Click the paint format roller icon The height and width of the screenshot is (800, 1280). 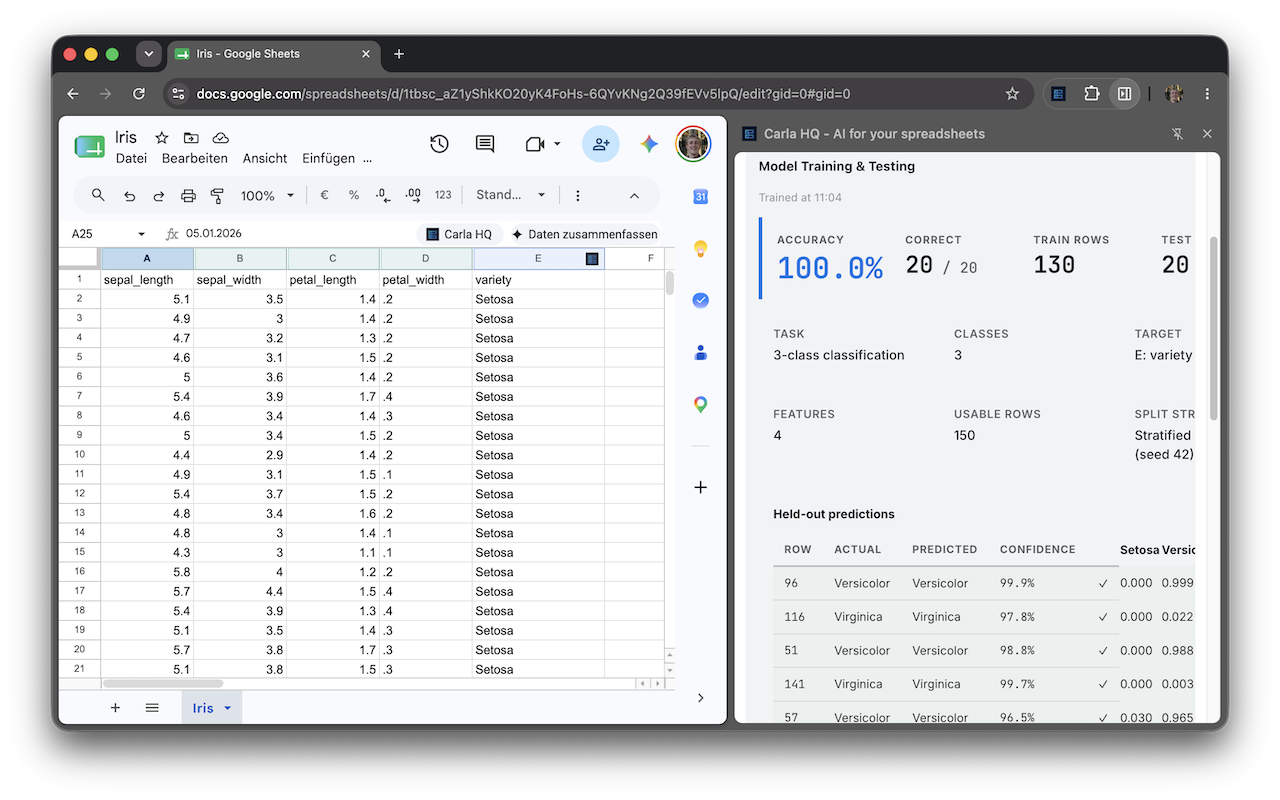[217, 195]
